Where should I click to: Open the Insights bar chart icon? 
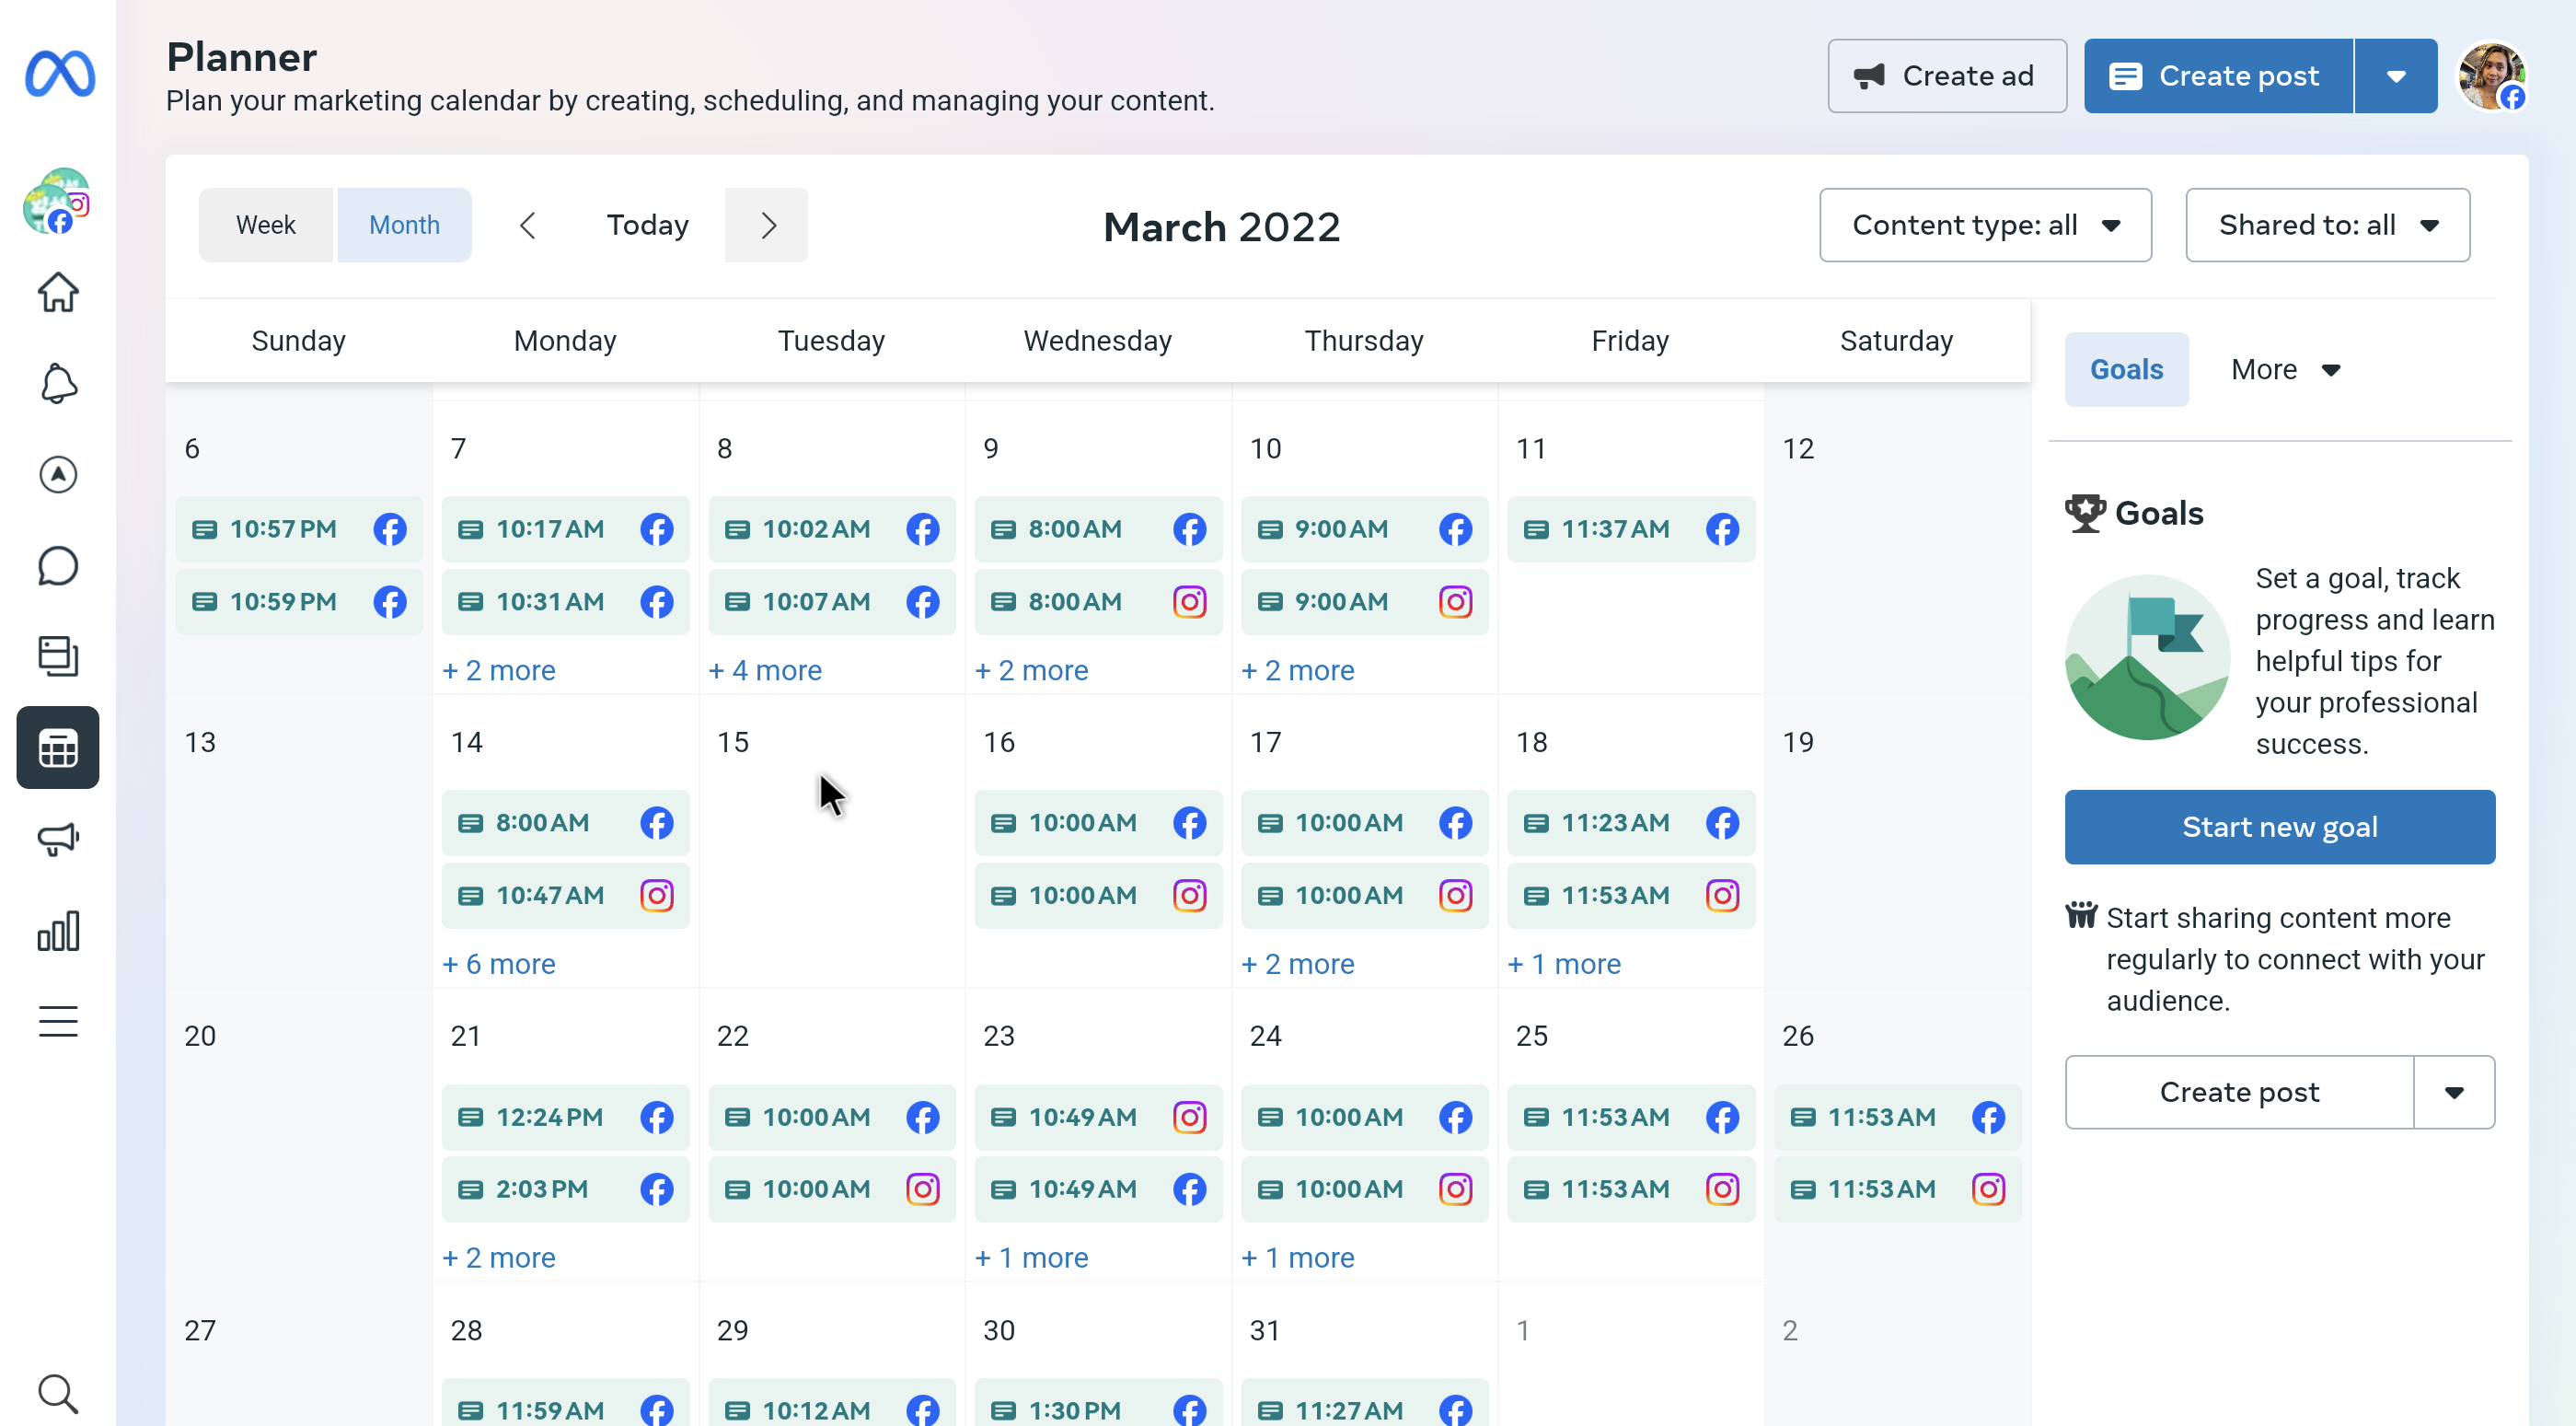click(58, 931)
